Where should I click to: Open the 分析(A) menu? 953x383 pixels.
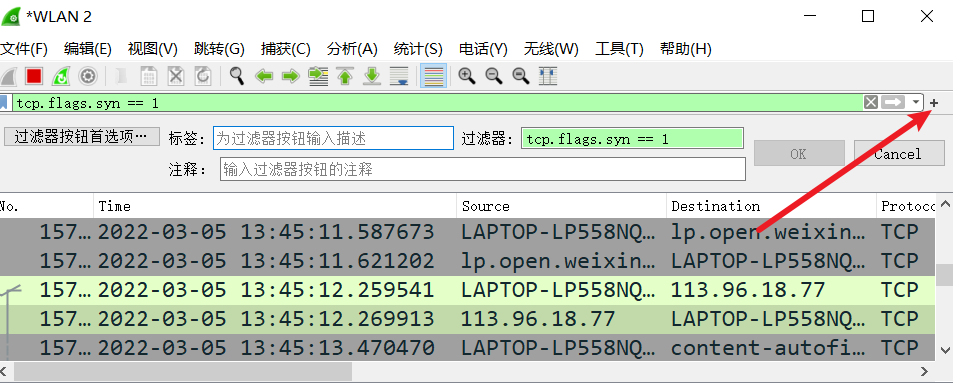pyautogui.click(x=352, y=49)
